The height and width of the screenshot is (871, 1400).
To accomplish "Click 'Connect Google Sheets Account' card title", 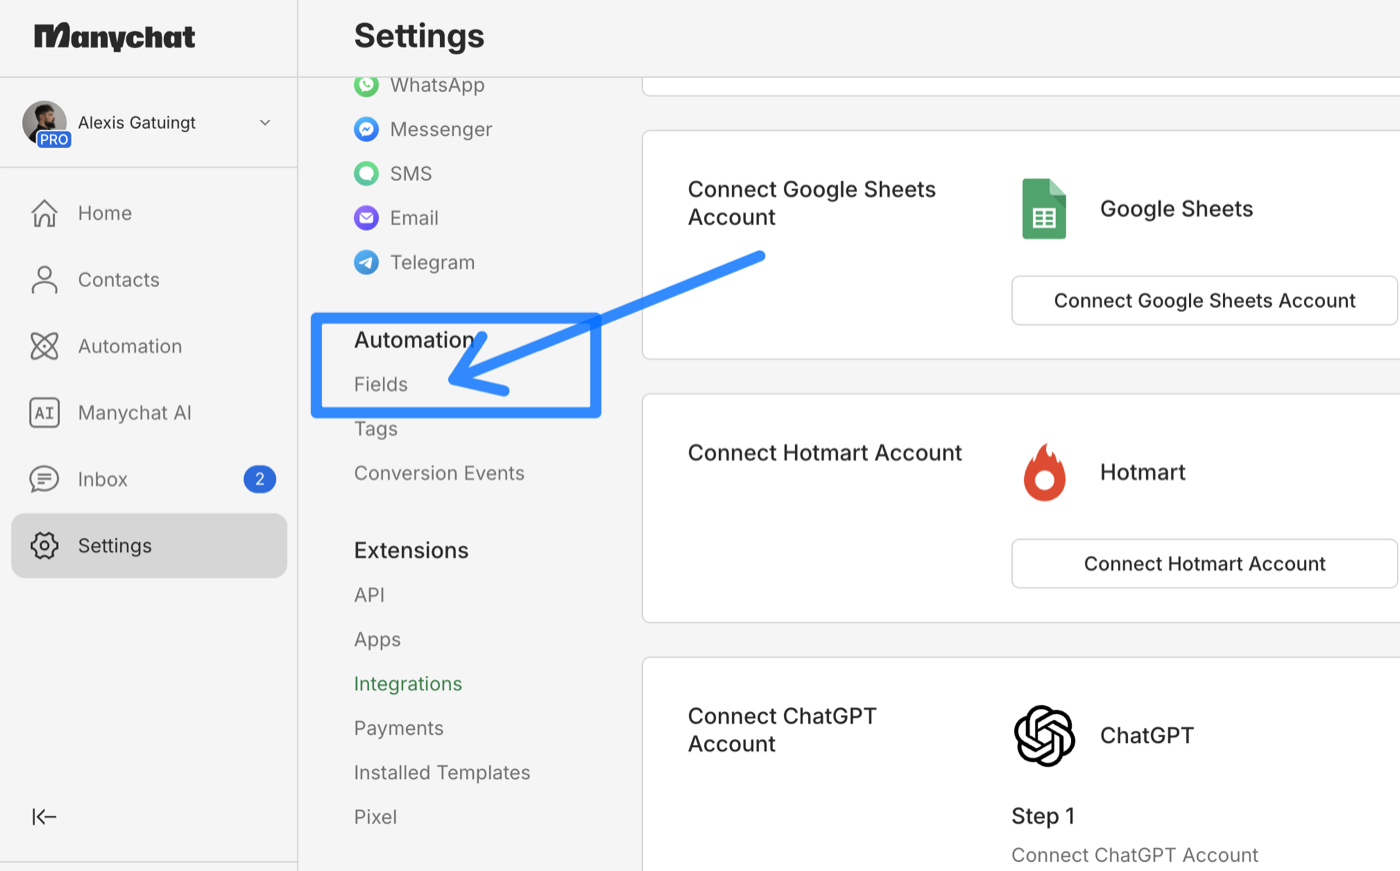I will pyautogui.click(x=812, y=203).
